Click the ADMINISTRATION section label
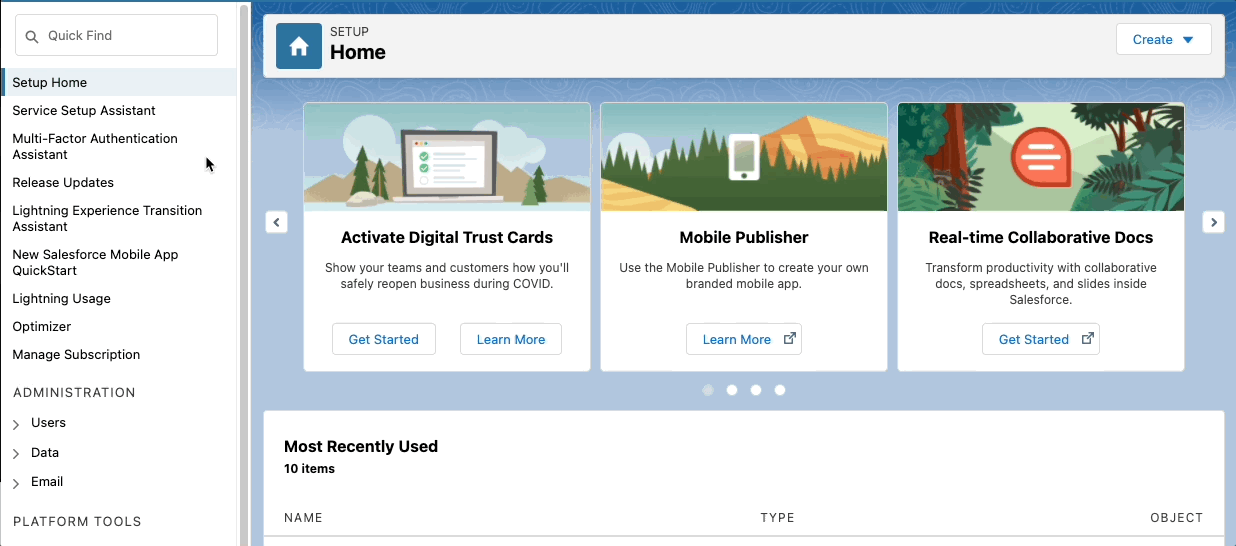Screen dimensions: 1236x546 pos(74,392)
